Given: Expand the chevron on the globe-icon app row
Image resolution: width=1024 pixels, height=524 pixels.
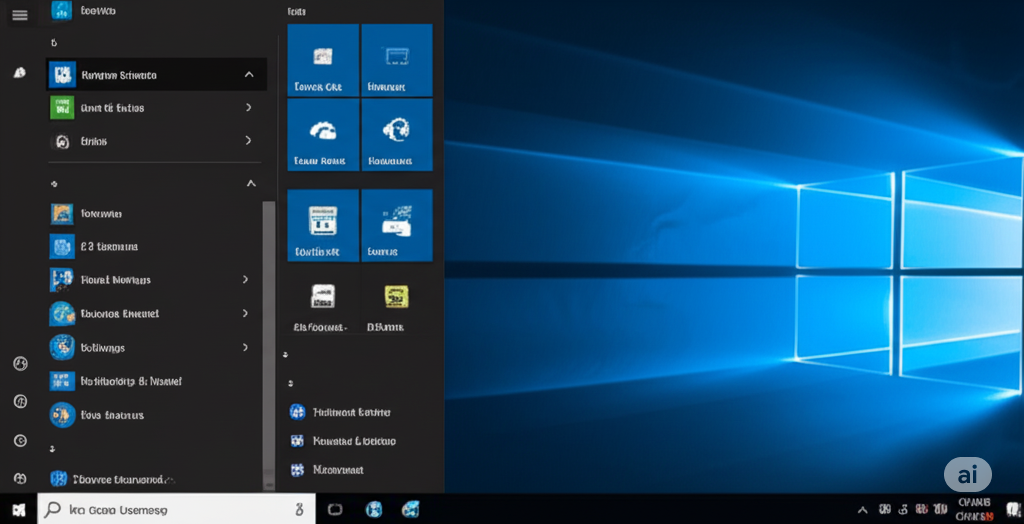Looking at the screenshot, I should pos(246,313).
